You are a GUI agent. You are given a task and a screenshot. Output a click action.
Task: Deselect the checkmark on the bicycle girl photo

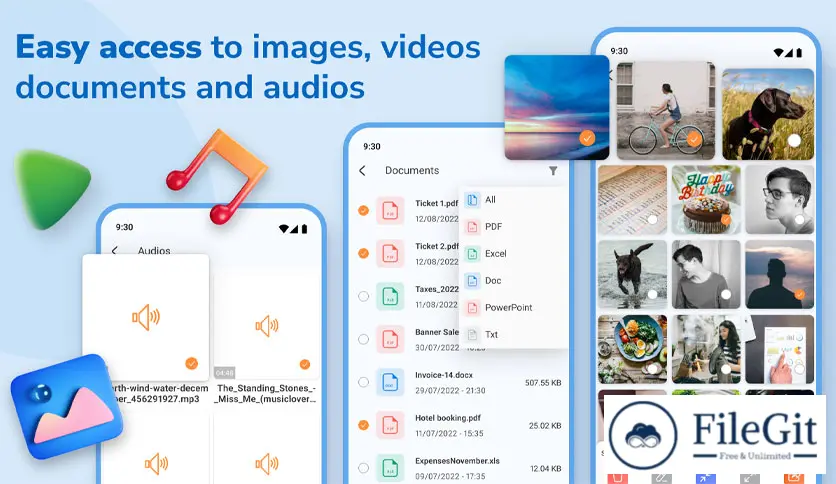click(x=694, y=139)
